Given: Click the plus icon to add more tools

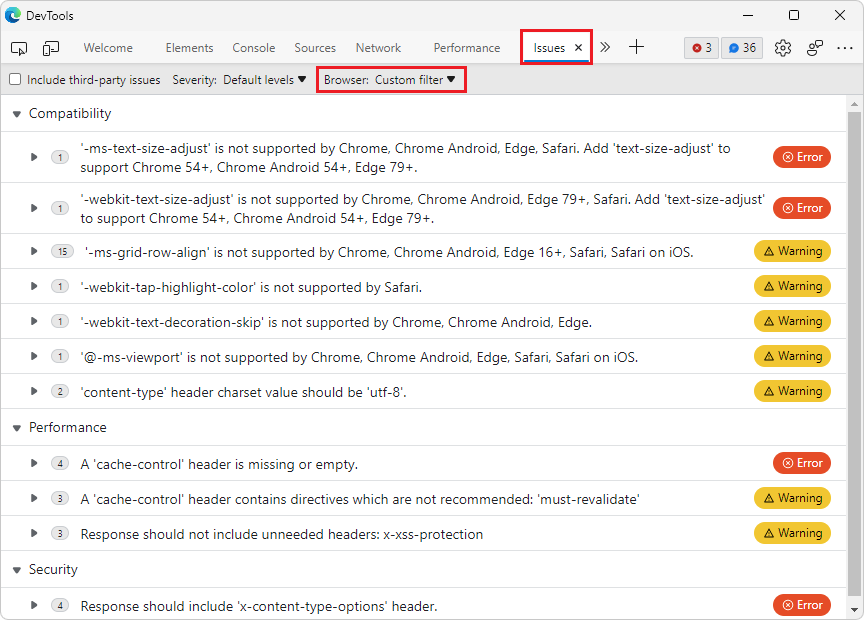Looking at the screenshot, I should 636,46.
